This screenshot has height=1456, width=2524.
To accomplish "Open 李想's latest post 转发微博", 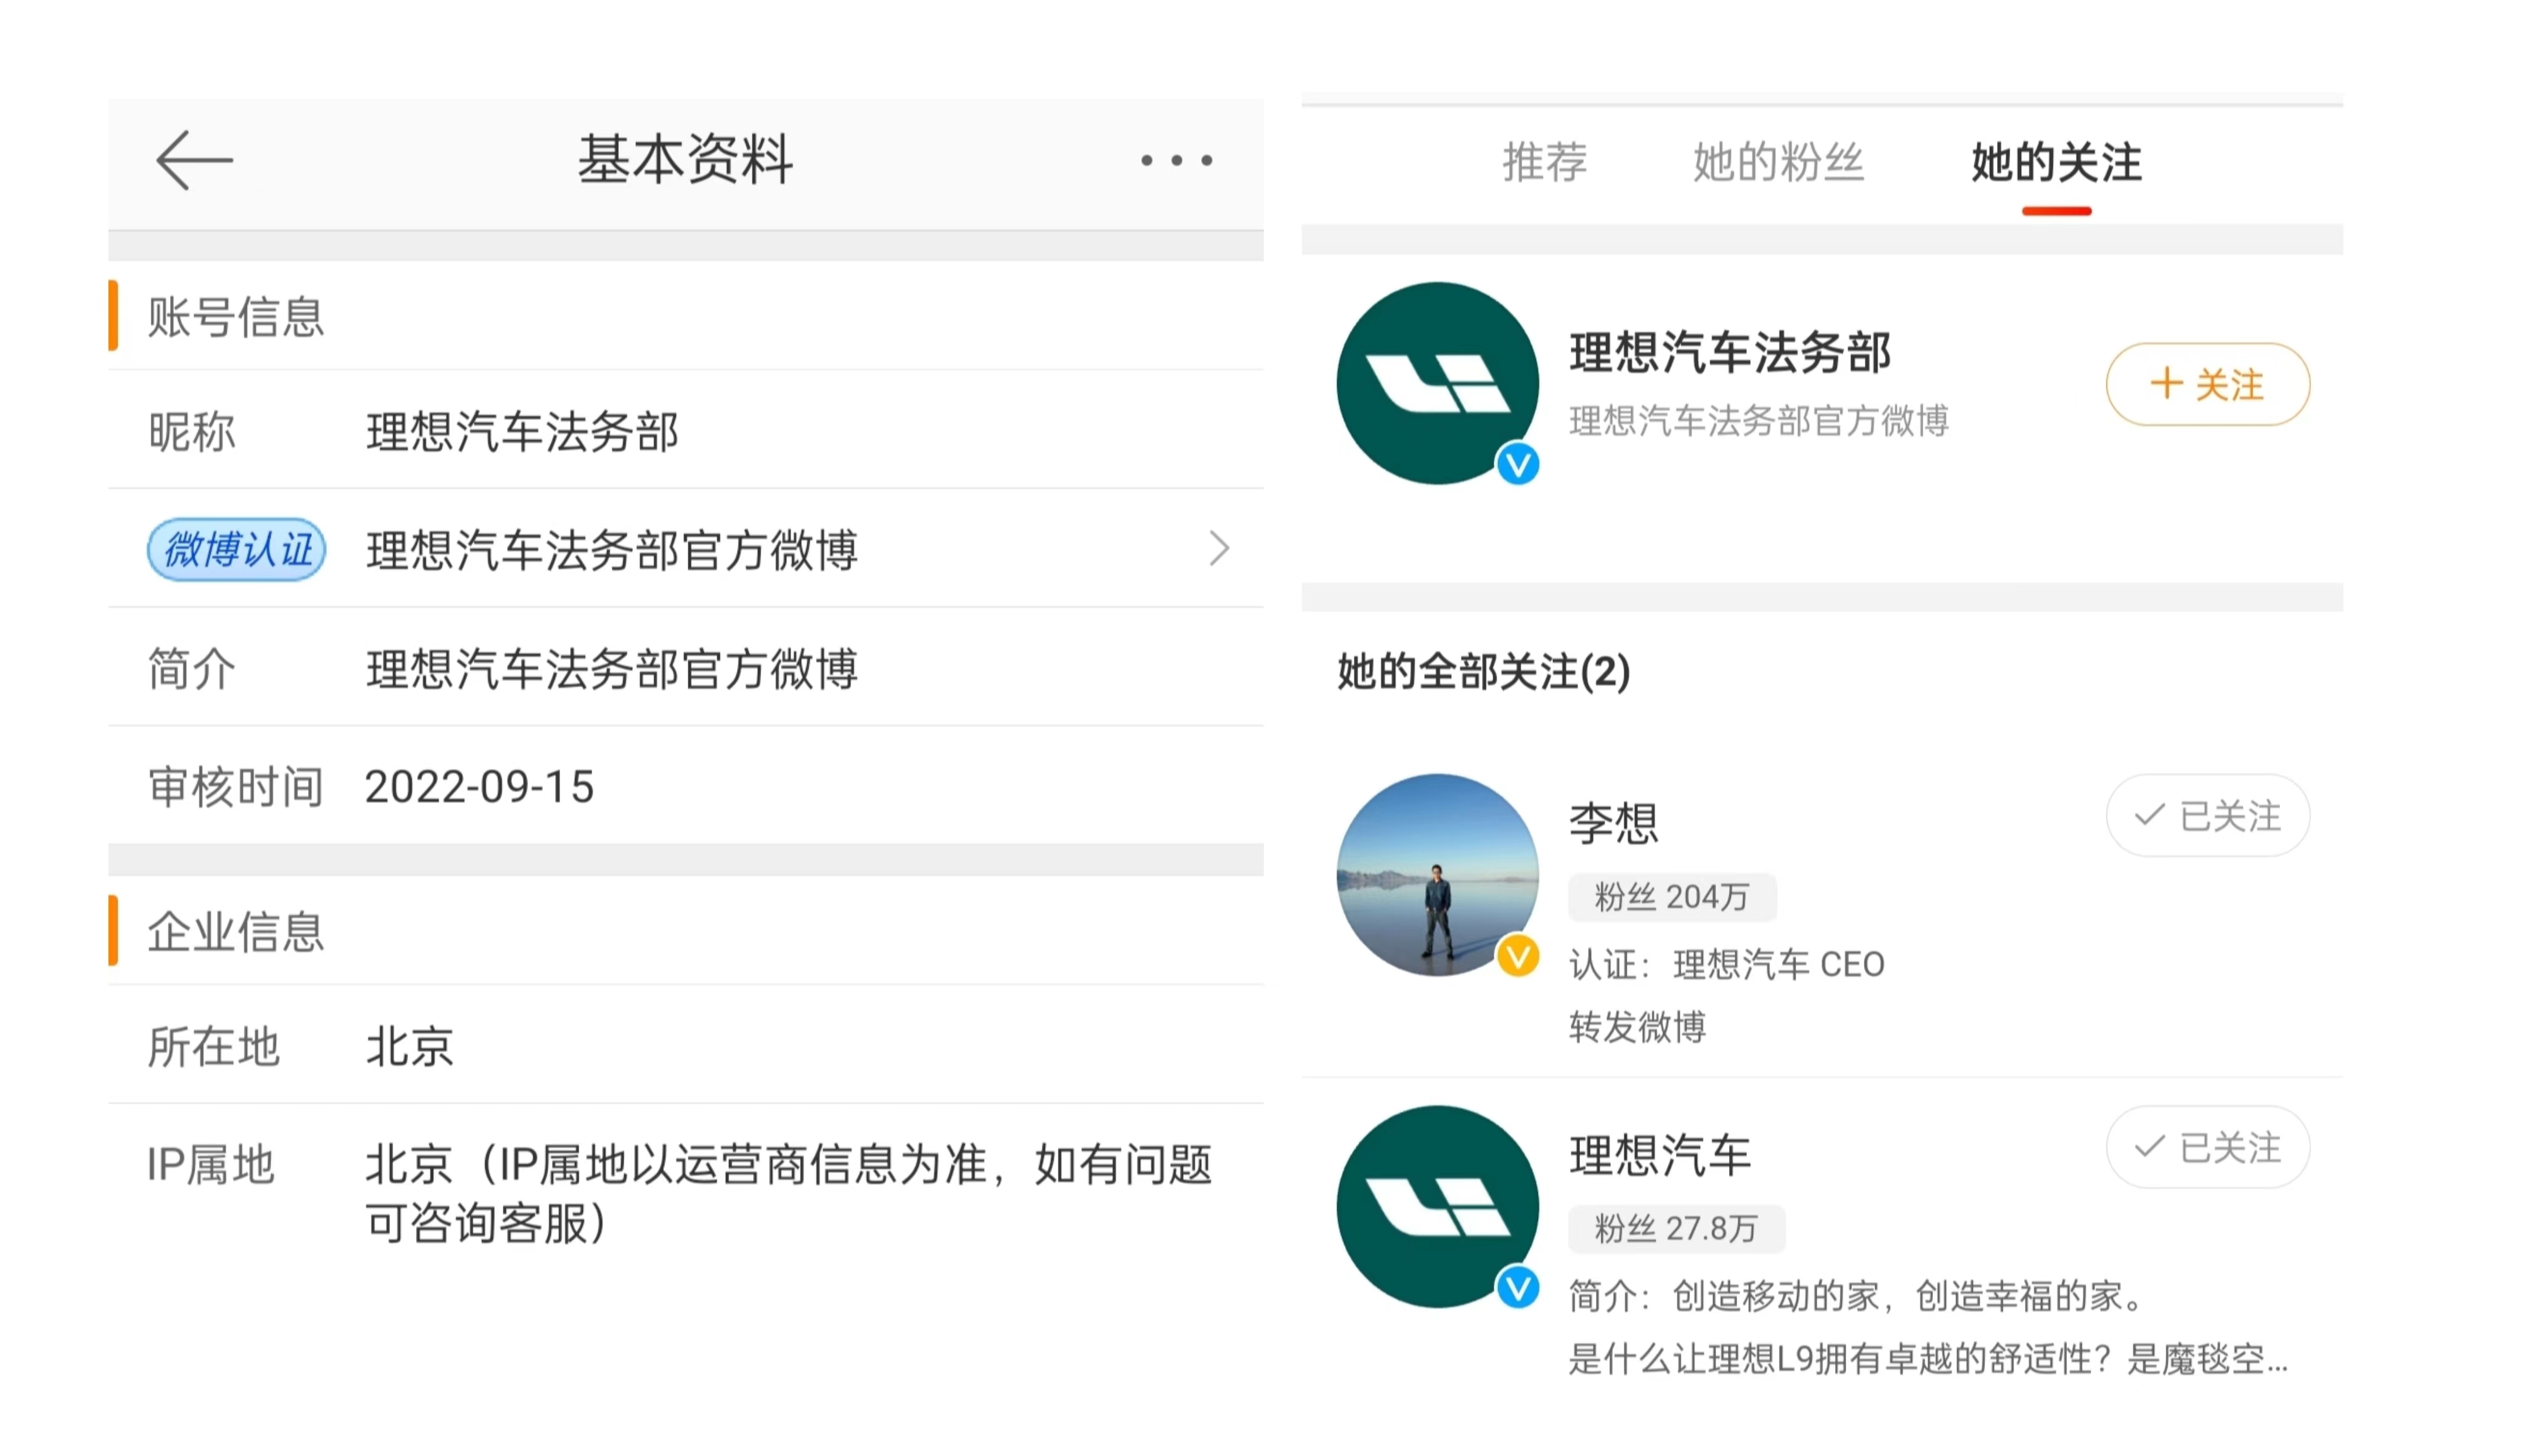I will click(1637, 1027).
